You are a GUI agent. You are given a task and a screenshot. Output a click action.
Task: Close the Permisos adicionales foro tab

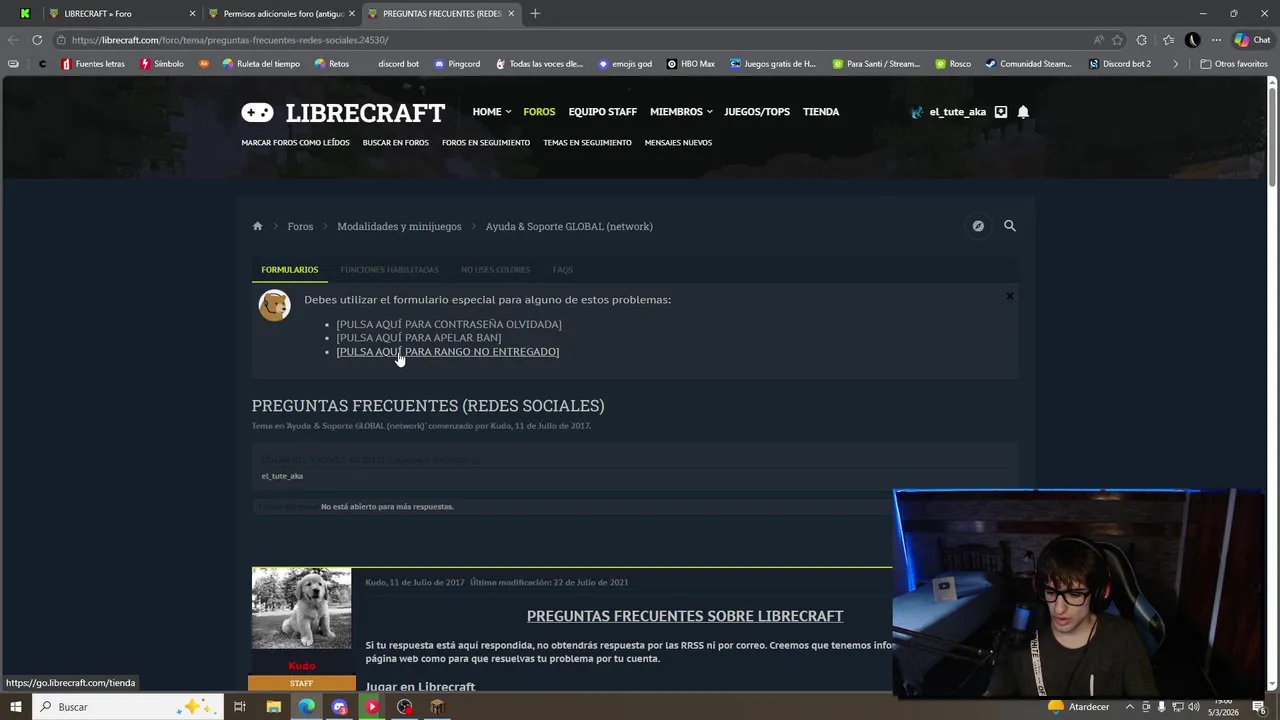[x=351, y=14]
